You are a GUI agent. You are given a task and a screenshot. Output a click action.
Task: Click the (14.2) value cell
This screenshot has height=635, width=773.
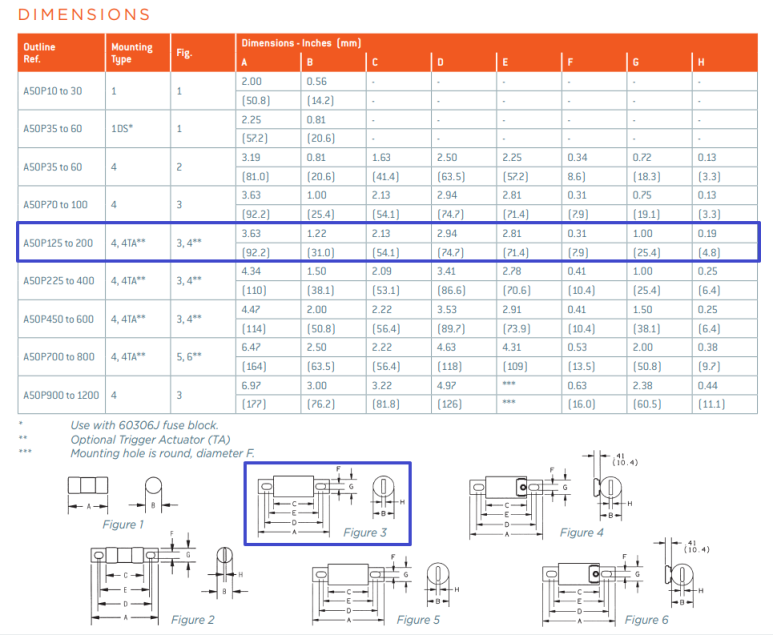[334, 101]
